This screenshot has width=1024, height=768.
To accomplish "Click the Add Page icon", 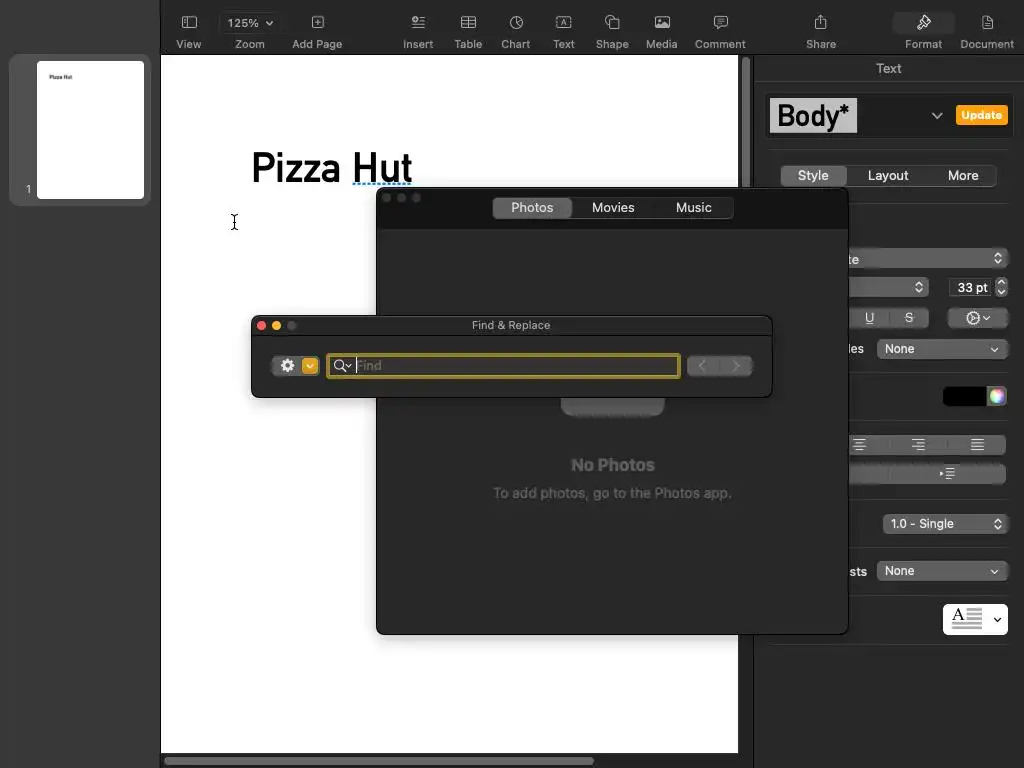I will (x=317, y=23).
